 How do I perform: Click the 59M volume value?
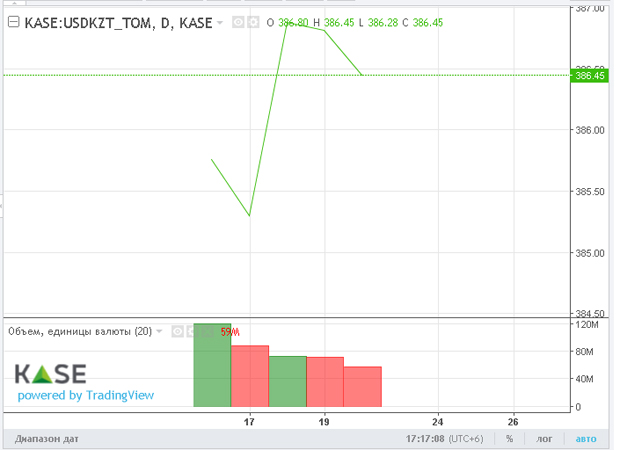(x=230, y=332)
